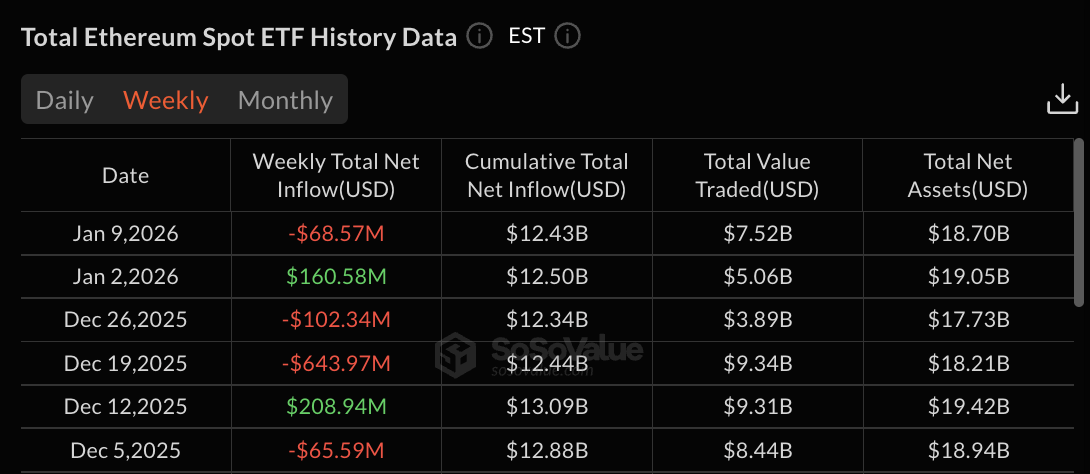
Task: Click Weekly Total Net Inflow(USD) header
Action: pos(336,175)
